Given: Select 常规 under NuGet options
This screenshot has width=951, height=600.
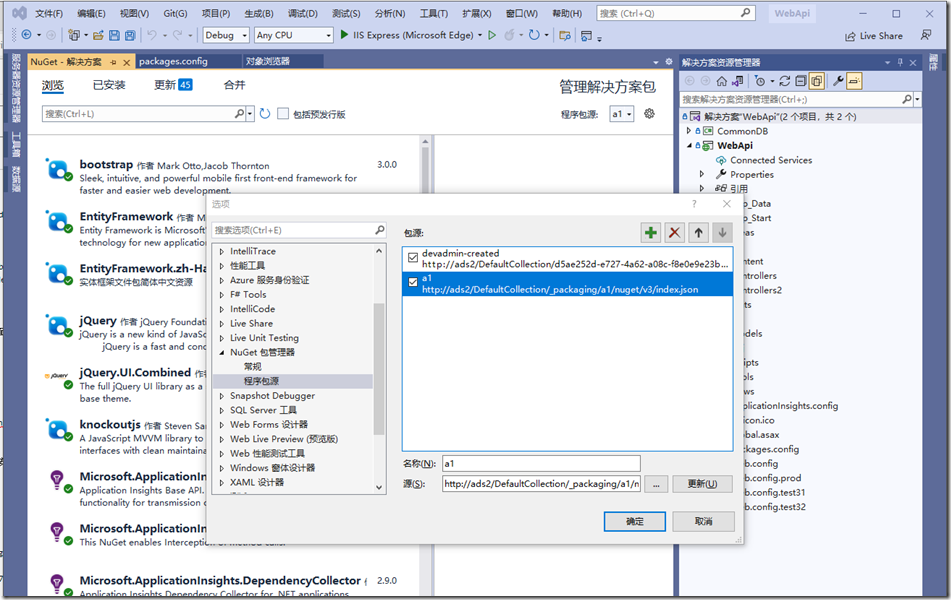Looking at the screenshot, I should tap(252, 366).
